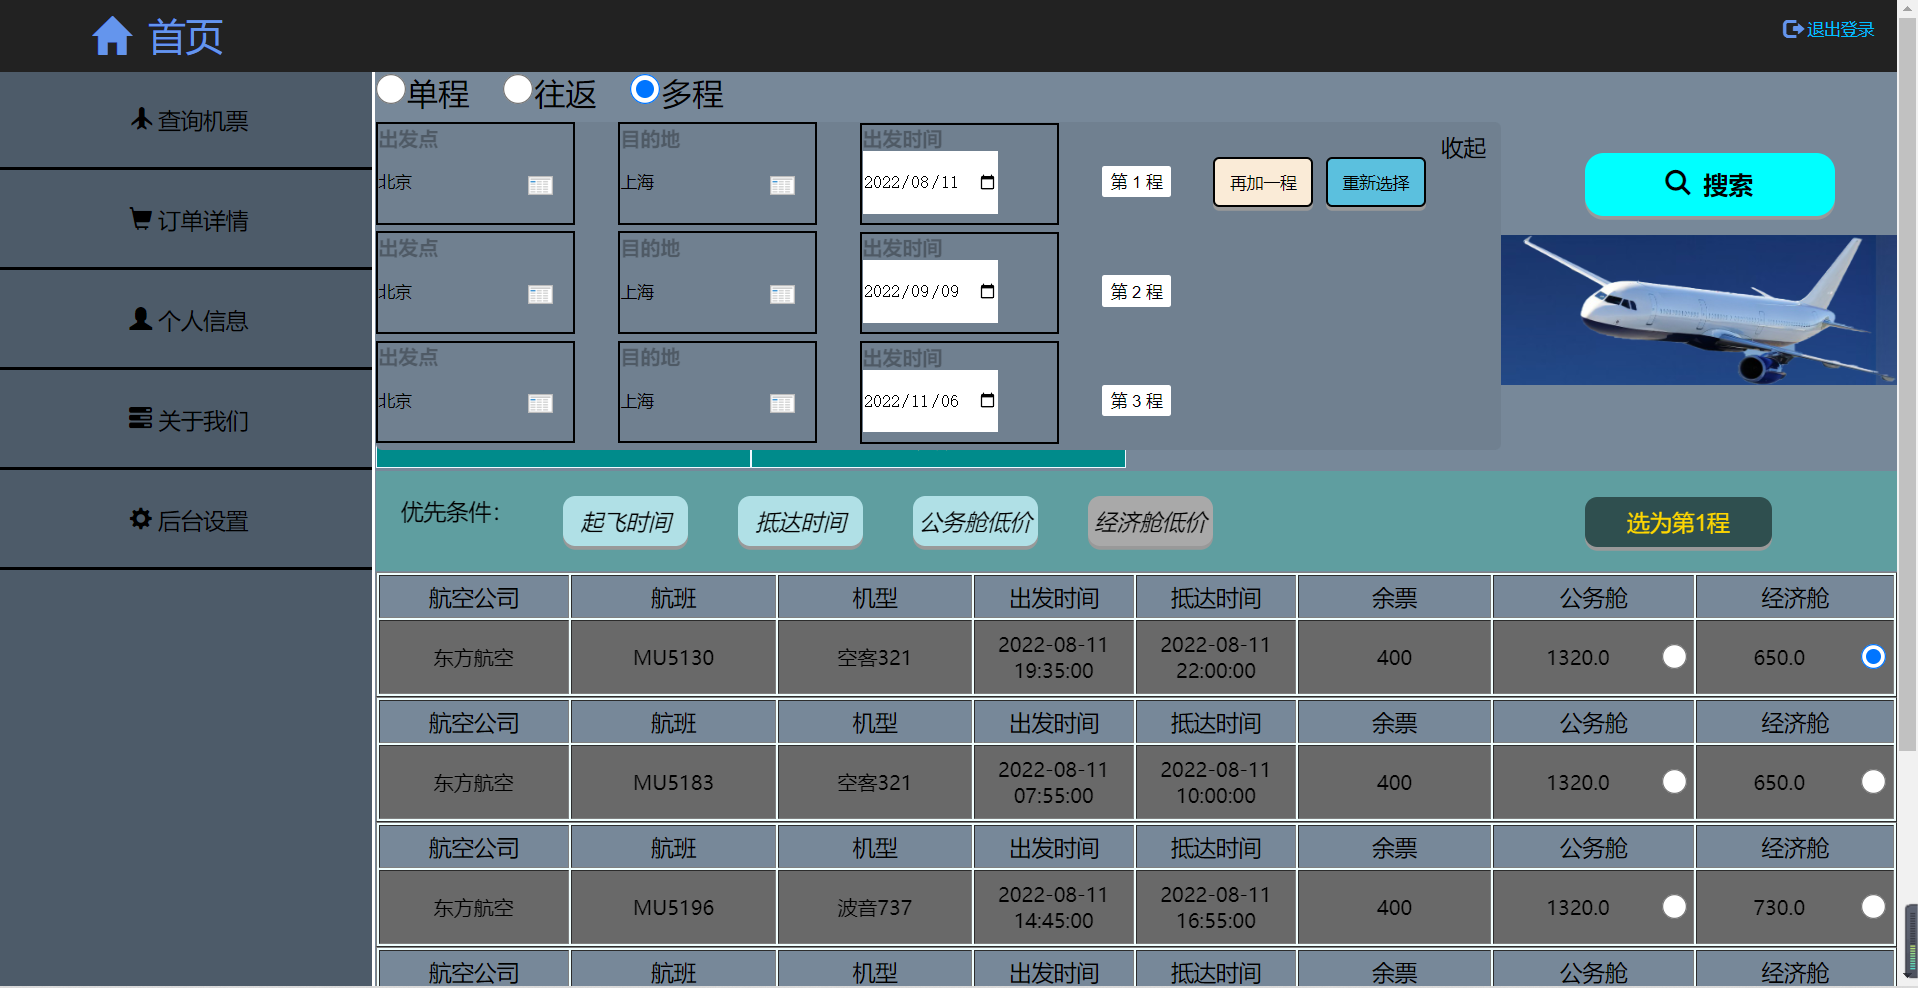Click second segment date field 2022/09/09

pyautogui.click(x=930, y=291)
